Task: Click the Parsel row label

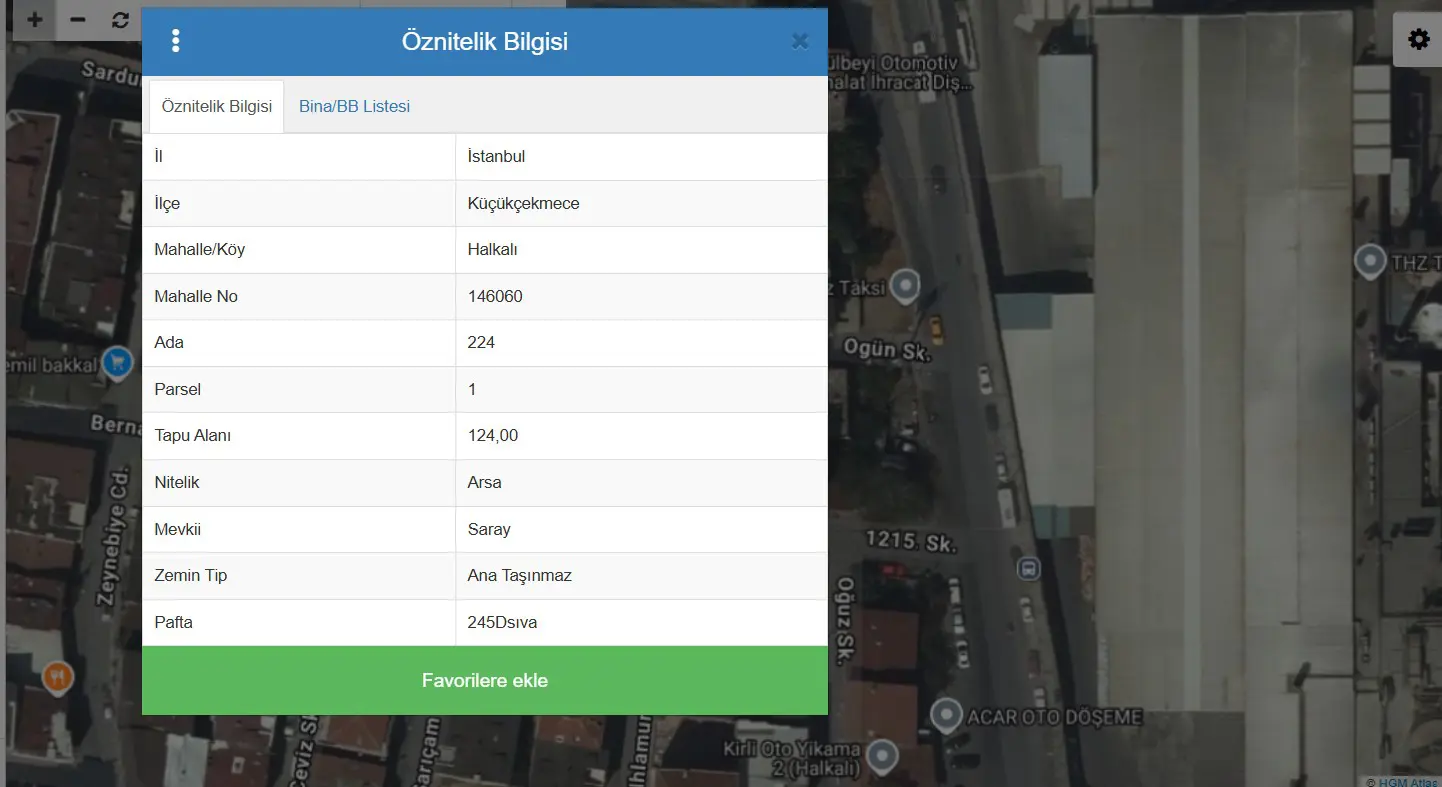Action: pyautogui.click(x=178, y=389)
